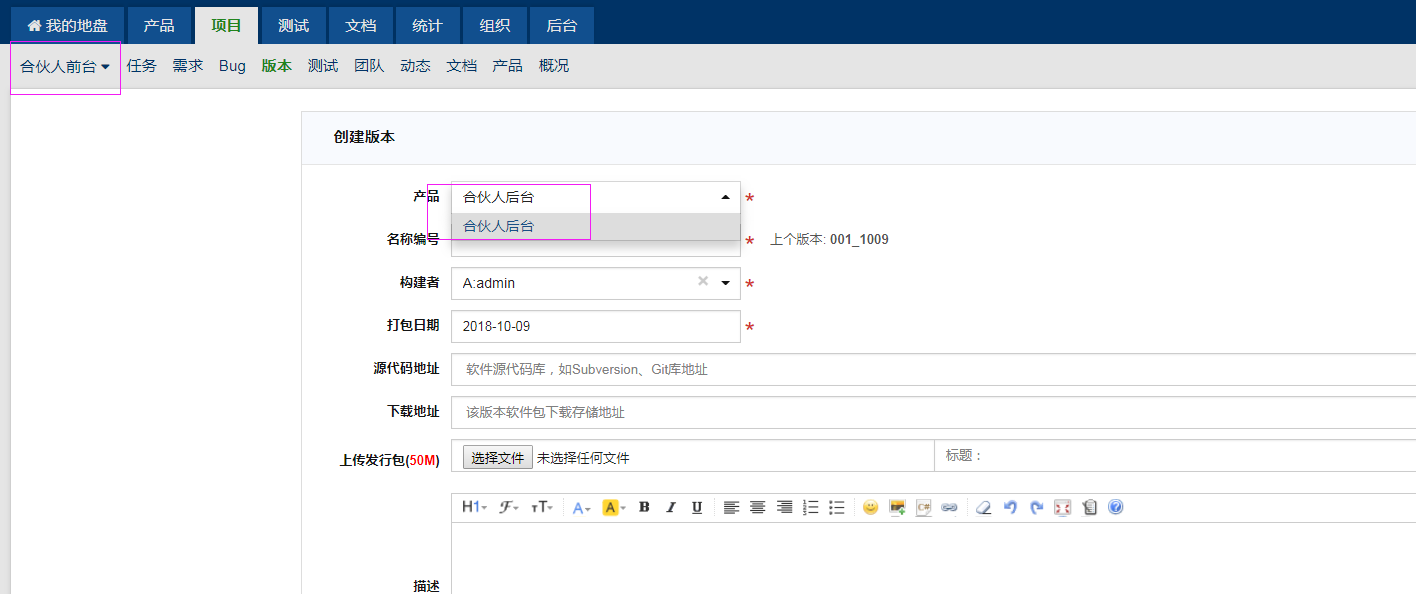The width and height of the screenshot is (1416, 594).
Task: Redo the last edit
Action: pos(1037,508)
